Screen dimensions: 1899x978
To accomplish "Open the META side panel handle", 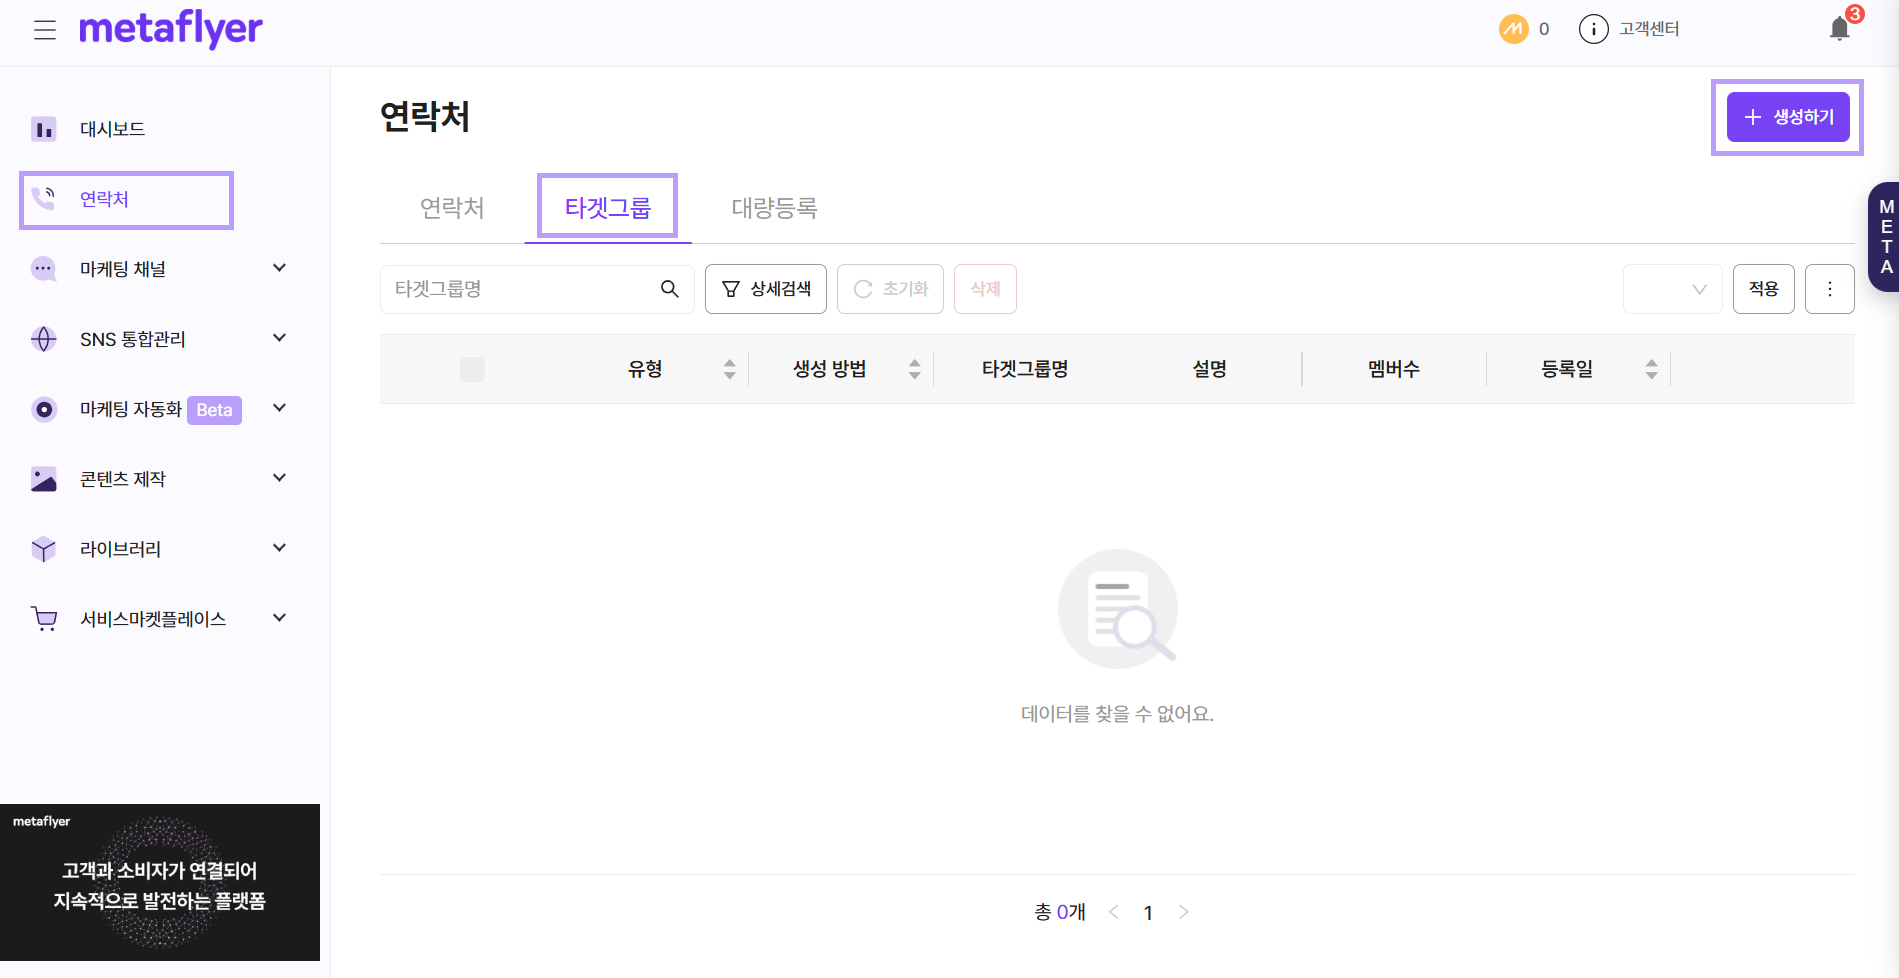I will coord(1885,237).
